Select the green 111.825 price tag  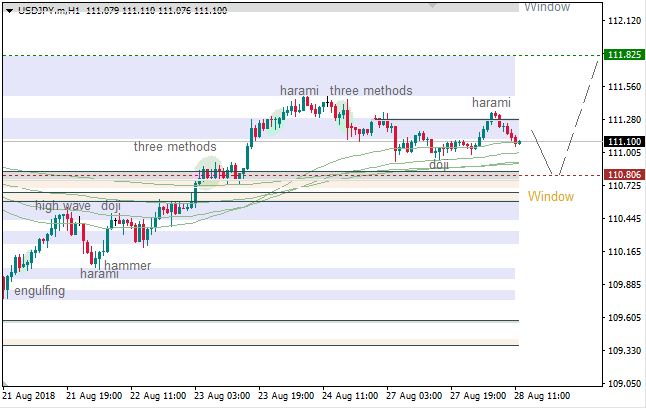point(624,55)
